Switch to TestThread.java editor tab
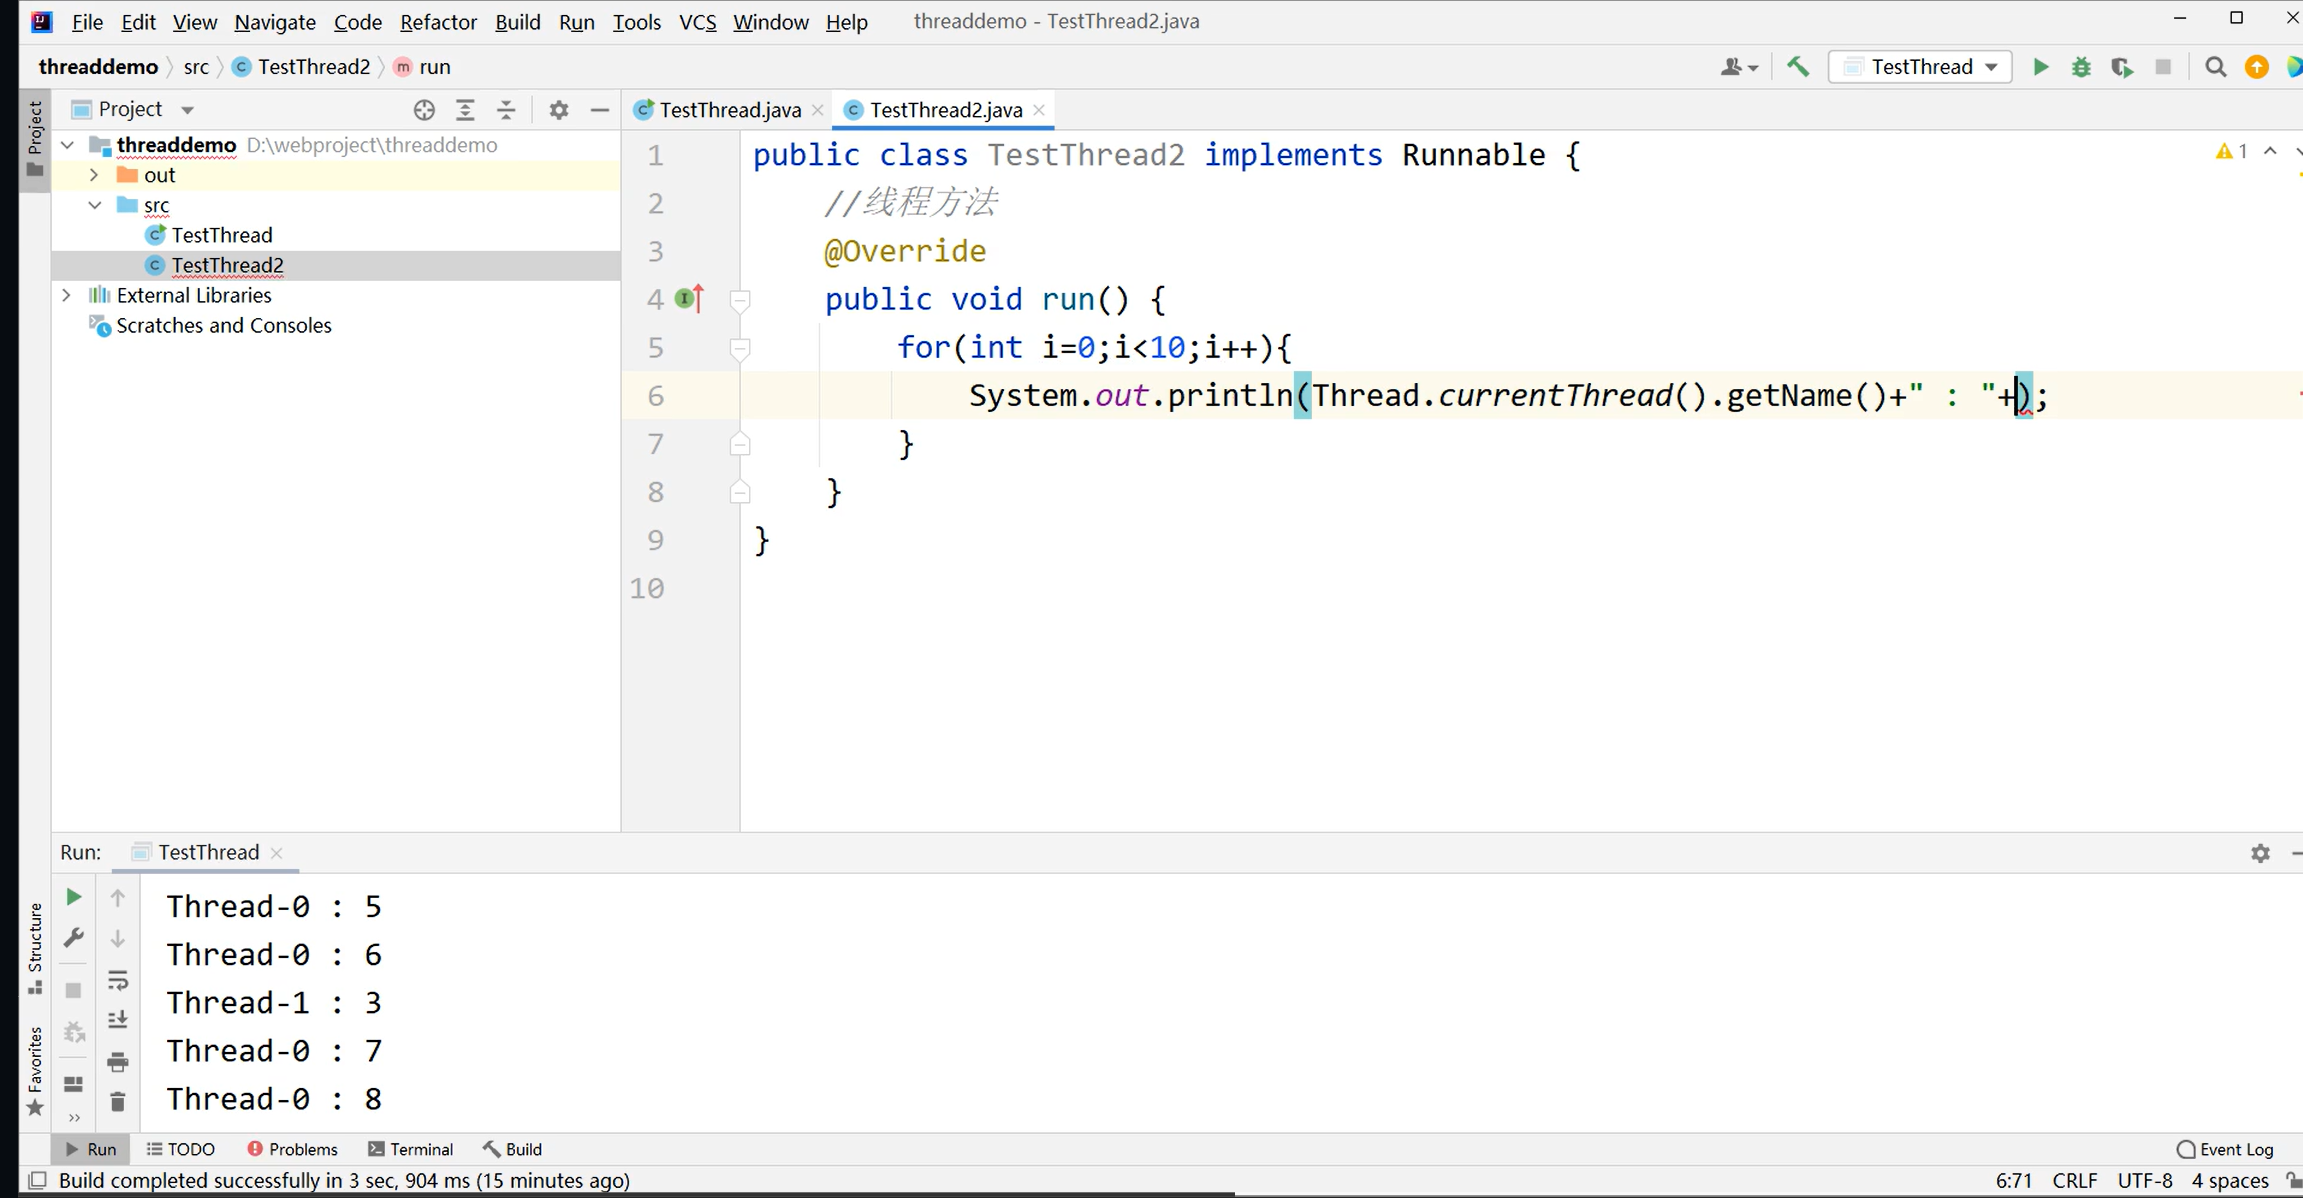This screenshot has height=1198, width=2303. [729, 110]
